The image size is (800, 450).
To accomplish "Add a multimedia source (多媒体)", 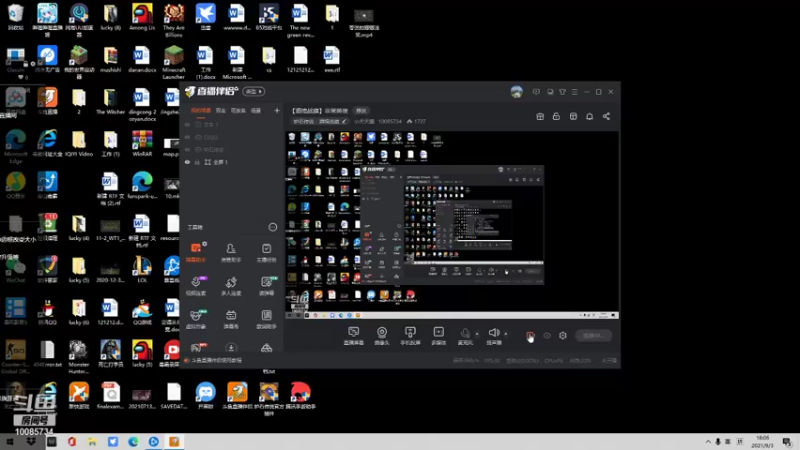I will 439,336.
